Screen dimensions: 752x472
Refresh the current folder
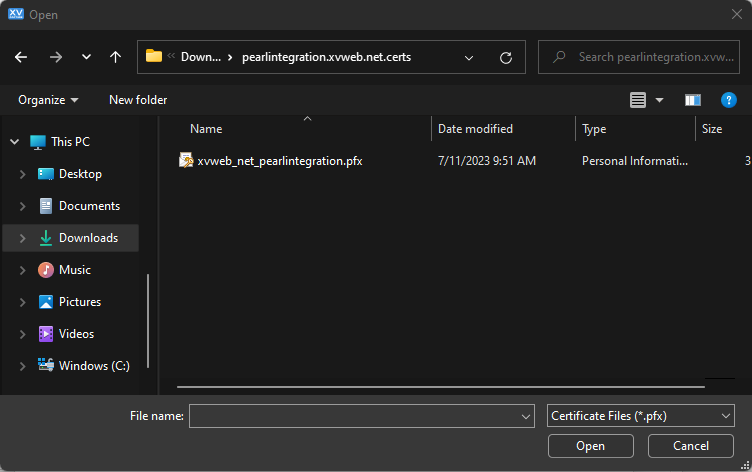506,58
